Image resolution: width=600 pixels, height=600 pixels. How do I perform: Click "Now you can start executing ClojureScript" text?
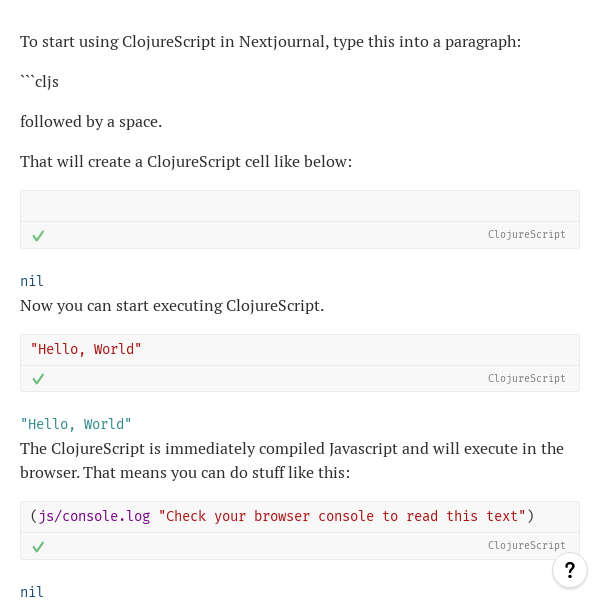(172, 306)
